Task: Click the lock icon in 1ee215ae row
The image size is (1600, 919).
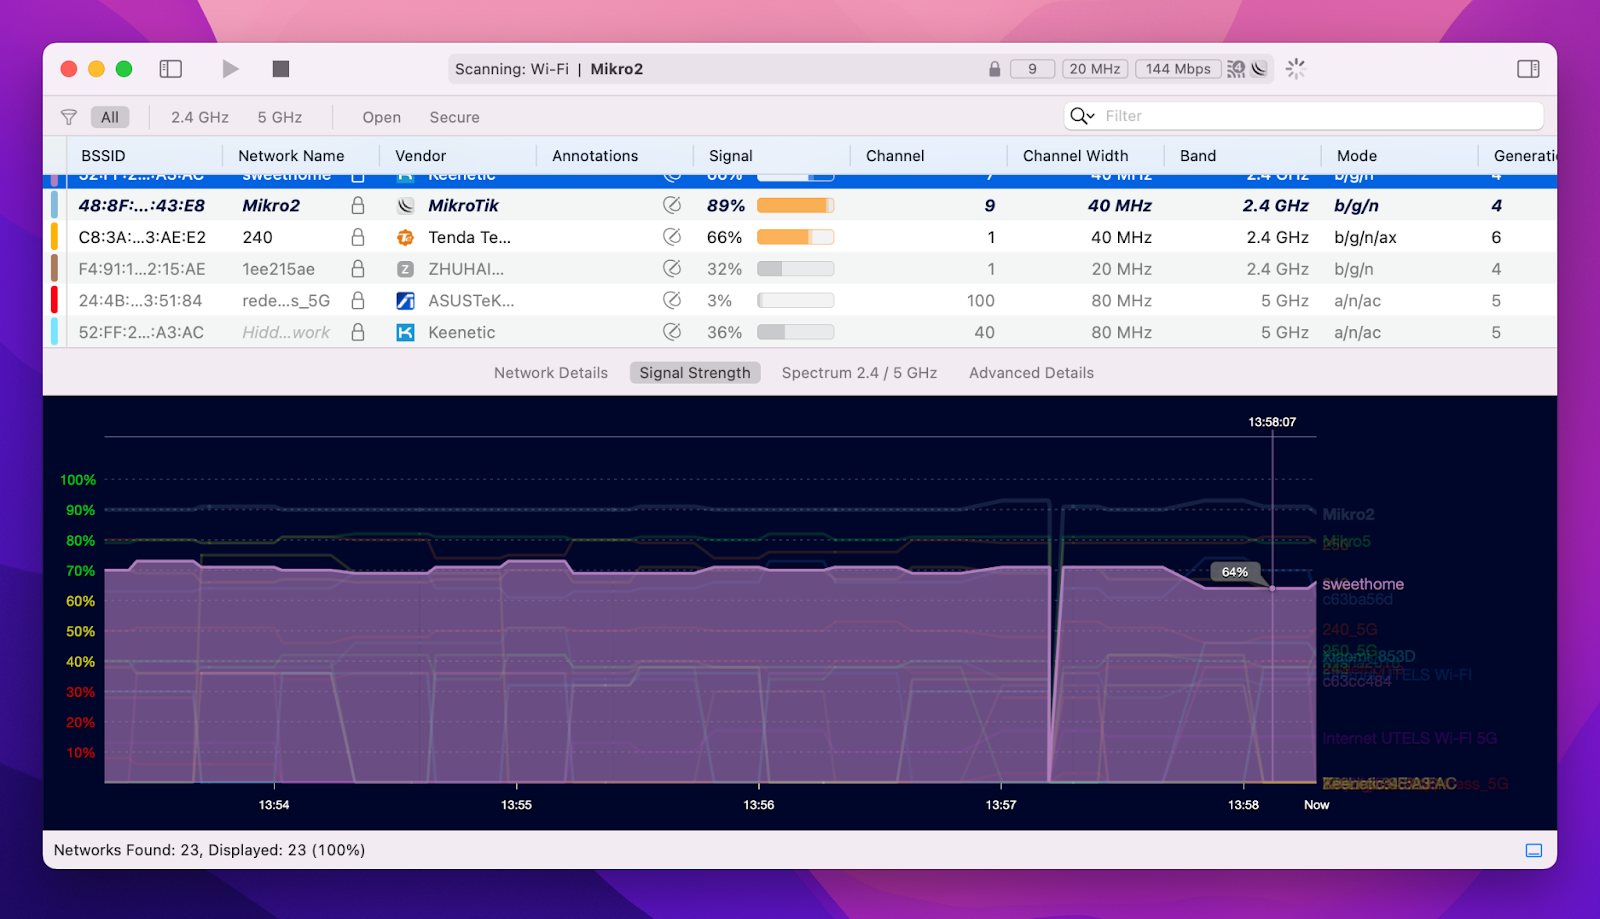Action: click(358, 269)
